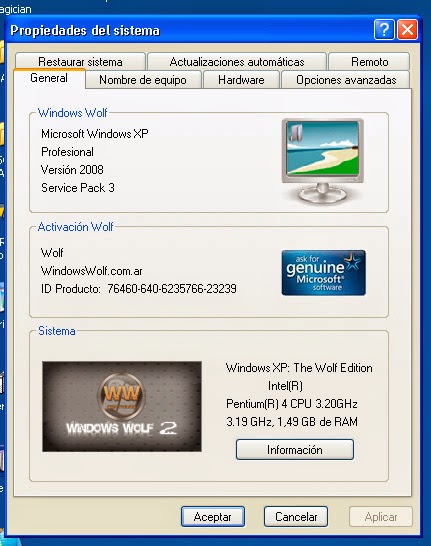Image resolution: width=431 pixels, height=546 pixels.
Task: Click the 'Activación Wolf' group label
Action: [75, 227]
